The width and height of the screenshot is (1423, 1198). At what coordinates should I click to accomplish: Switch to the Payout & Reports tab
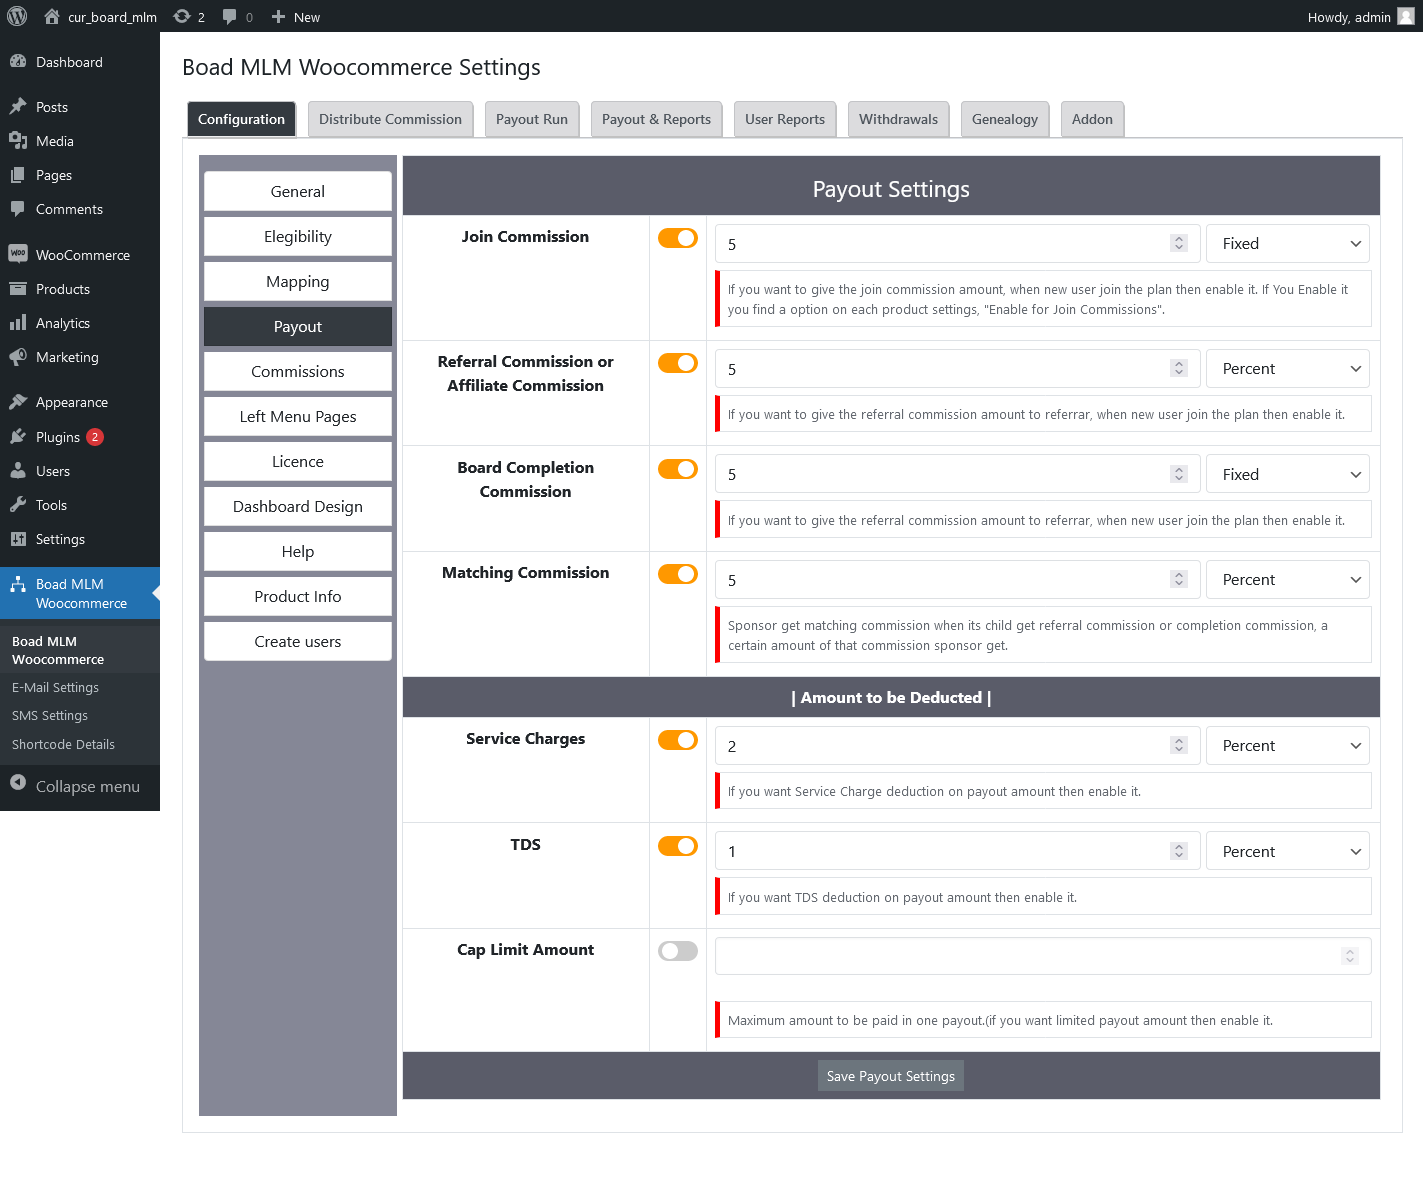pos(656,119)
